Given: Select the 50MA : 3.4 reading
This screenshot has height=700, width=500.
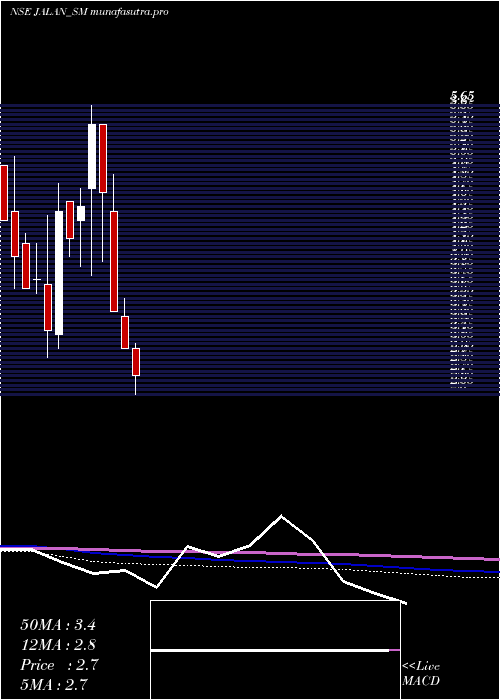Looking at the screenshot, I should click(58, 625).
